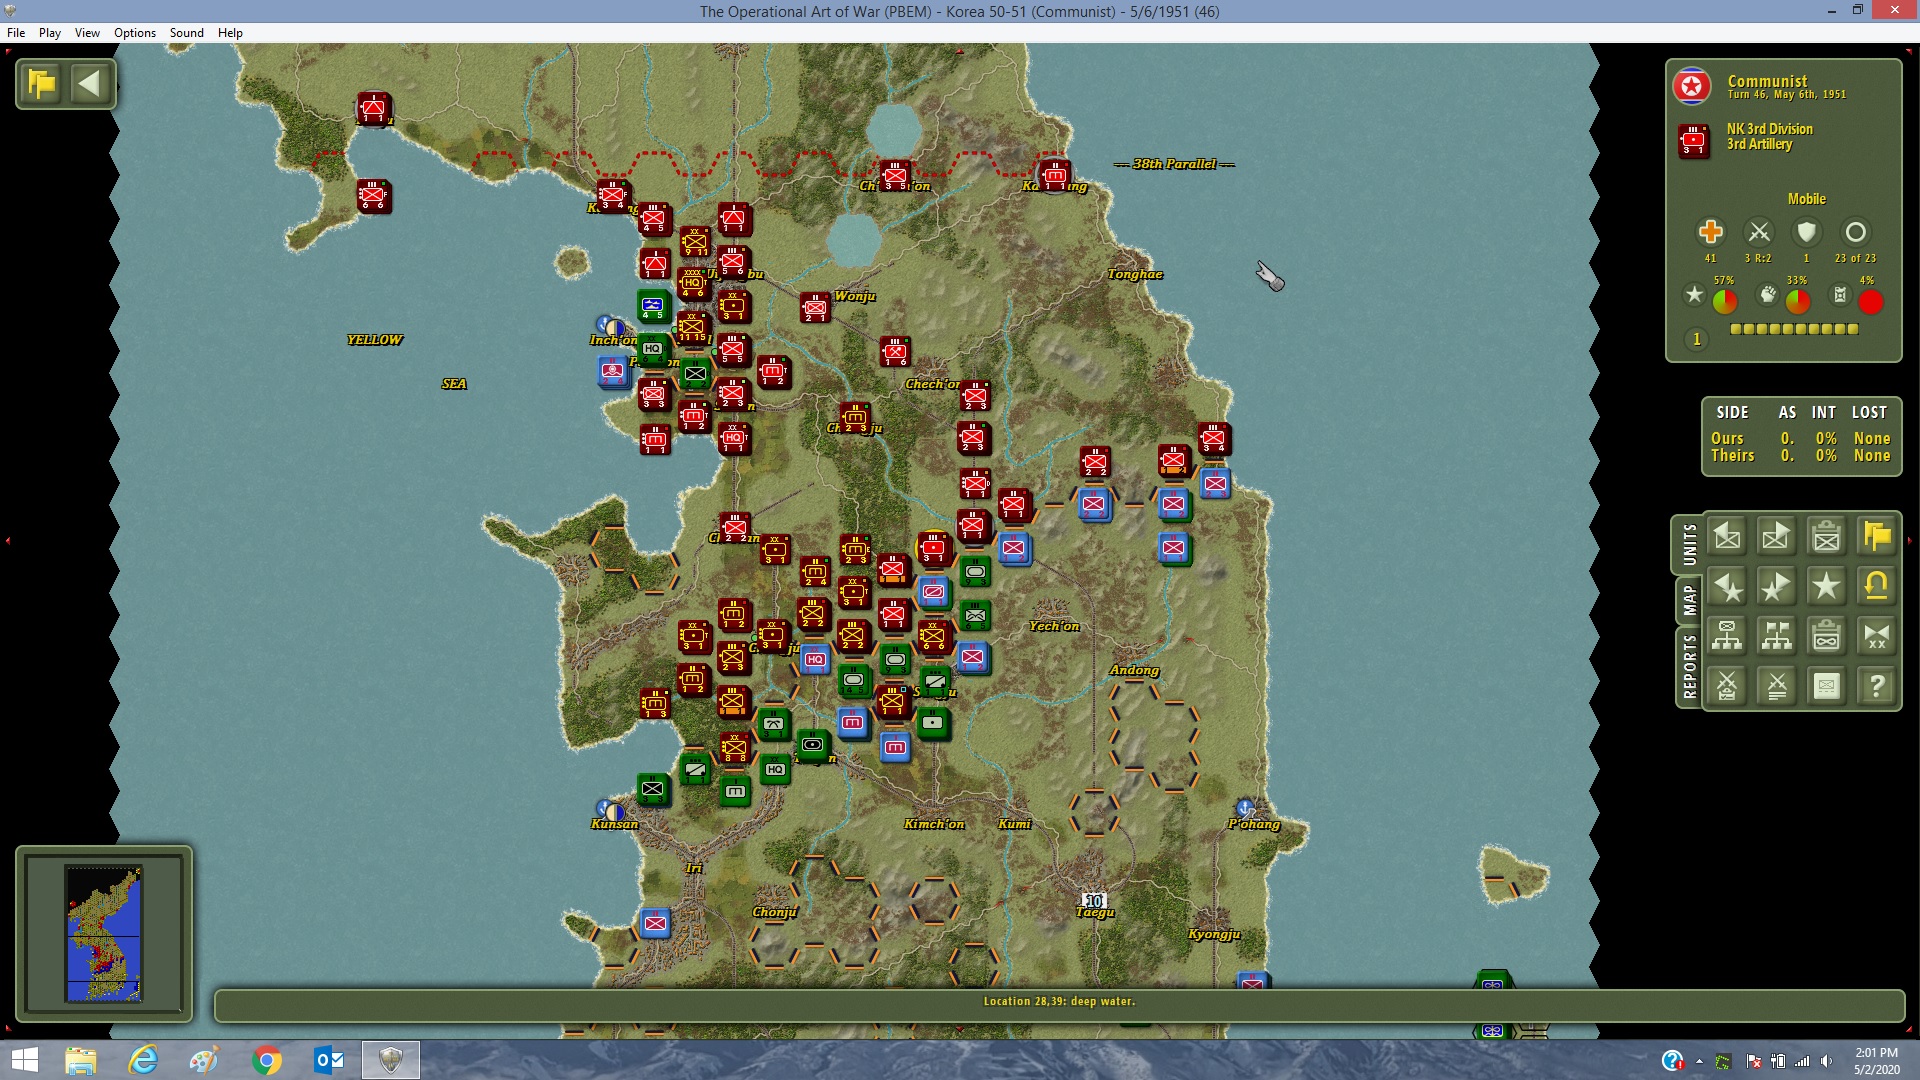Select the blue unit near Iri southwest coast

[655, 923]
